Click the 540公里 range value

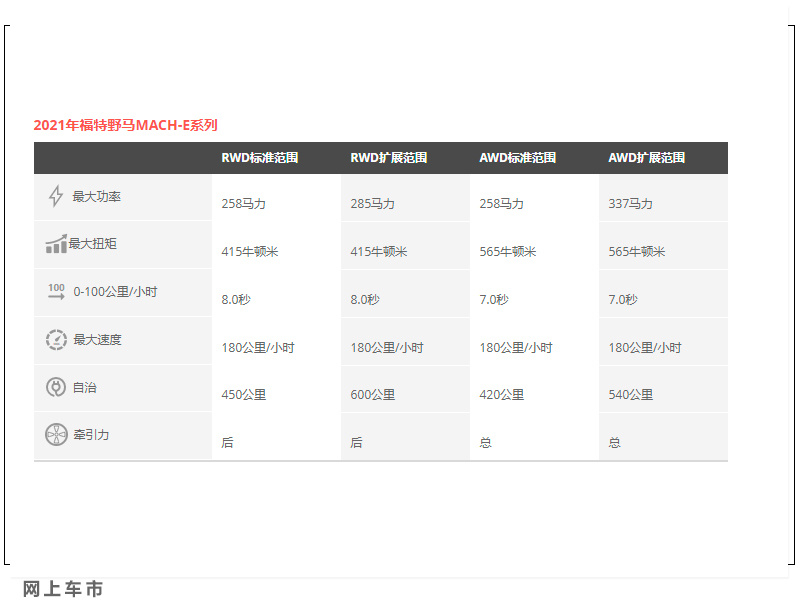[631, 394]
